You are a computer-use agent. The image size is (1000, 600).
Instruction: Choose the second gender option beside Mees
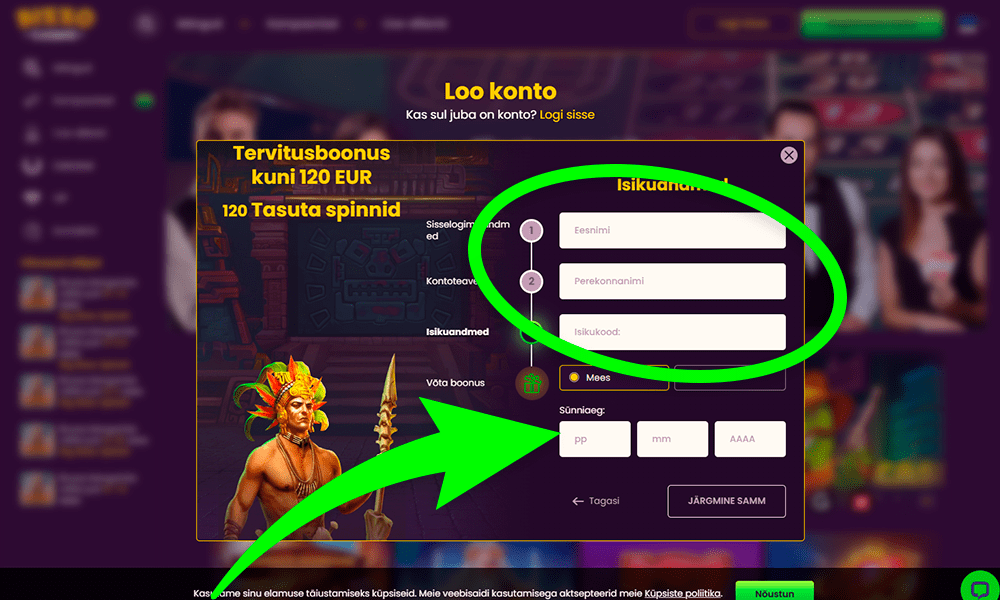[x=730, y=377]
